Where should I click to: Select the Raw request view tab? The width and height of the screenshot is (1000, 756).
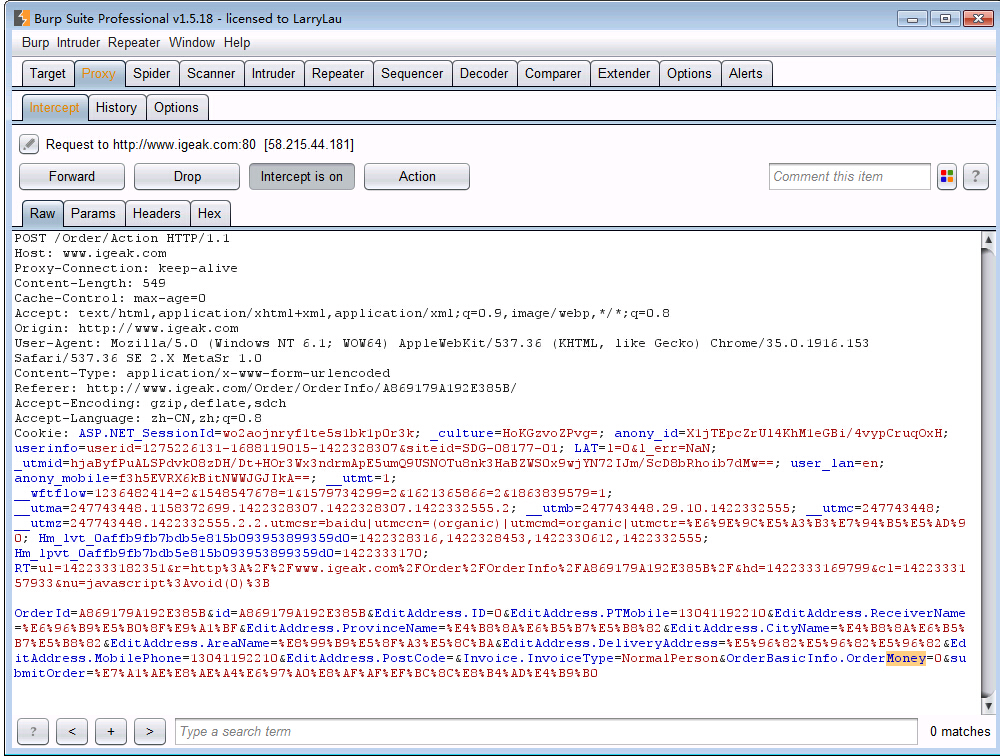tap(43, 213)
